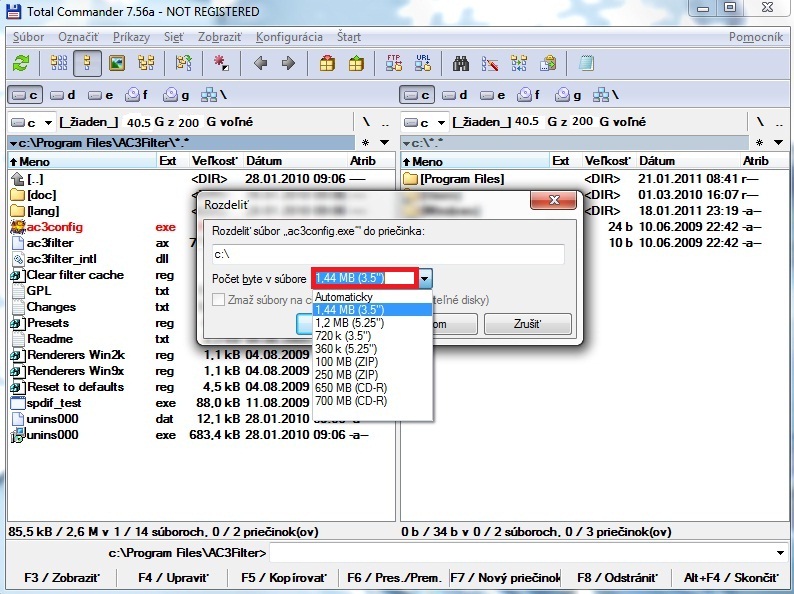Go back with the left arrow icon
Screen dimensions: 794x594
pyautogui.click(x=260, y=63)
